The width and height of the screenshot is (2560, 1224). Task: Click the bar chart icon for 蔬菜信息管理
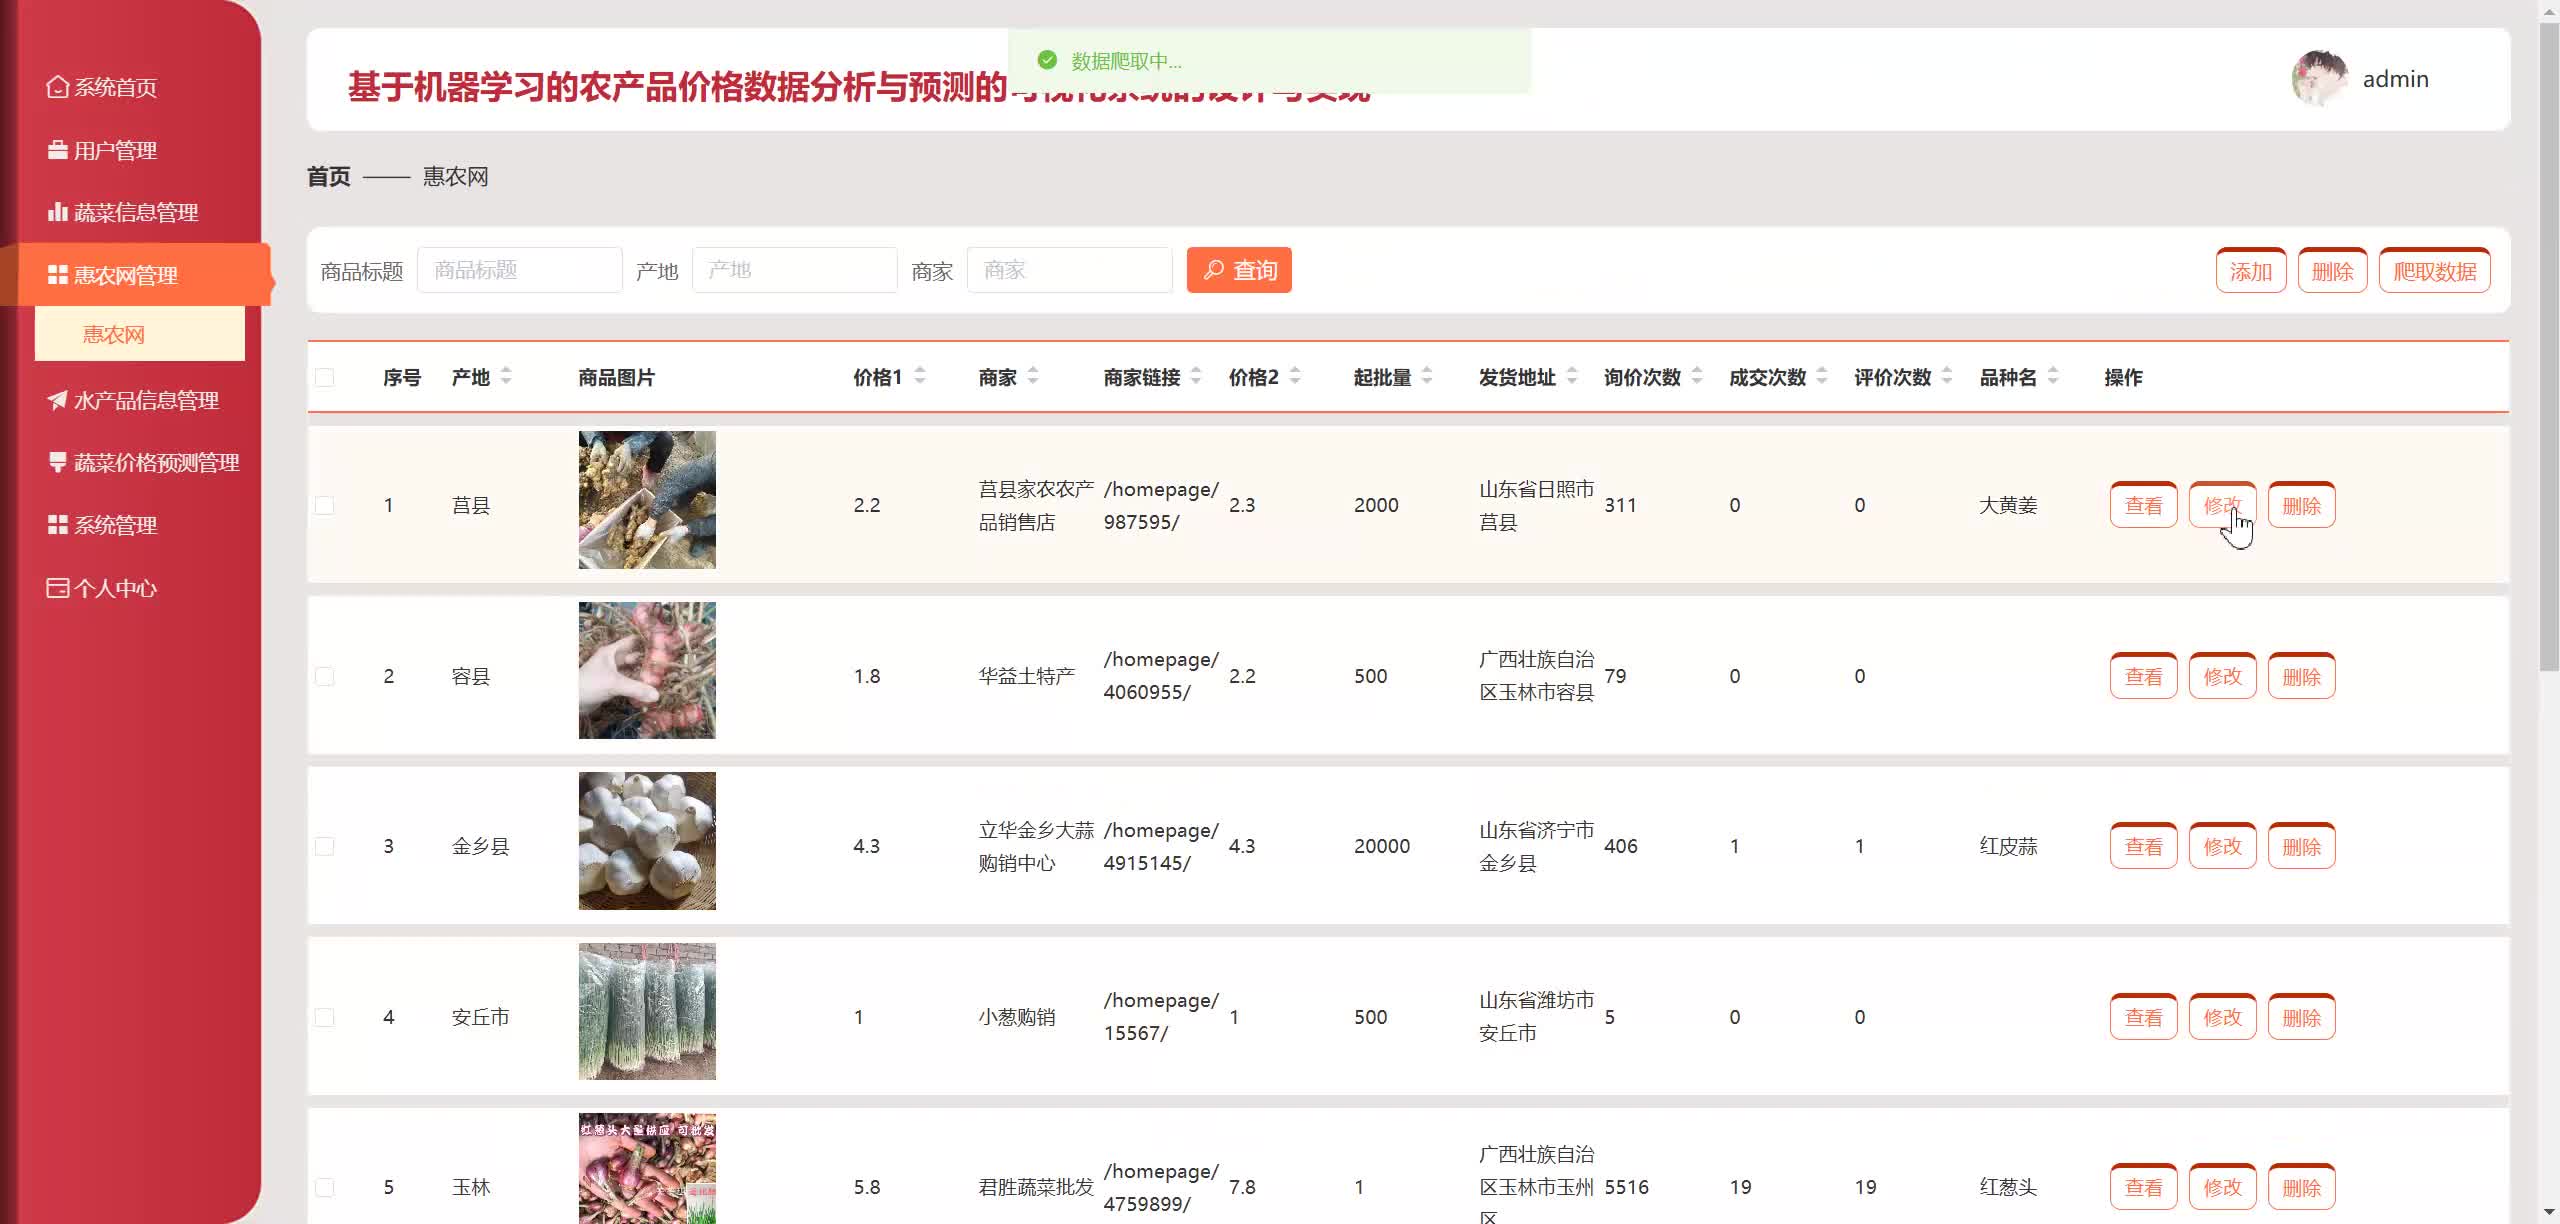coord(57,212)
